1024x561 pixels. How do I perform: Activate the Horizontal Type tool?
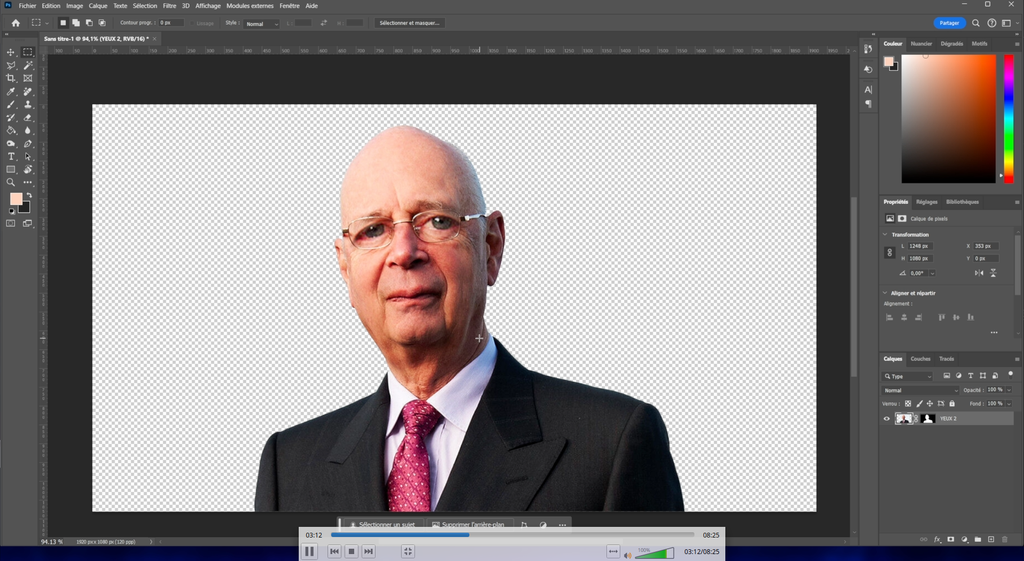[11, 156]
